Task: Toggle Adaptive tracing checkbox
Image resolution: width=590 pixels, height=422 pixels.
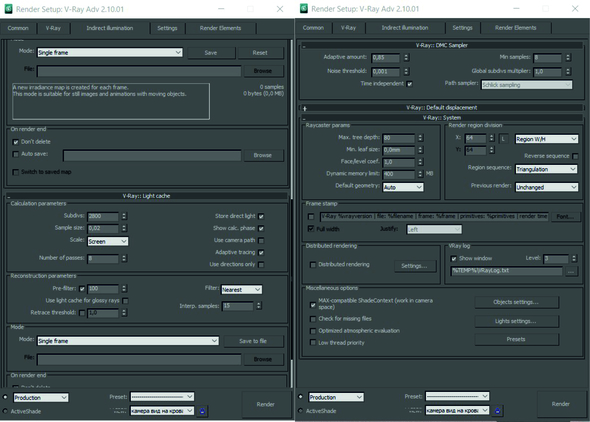Action: (261, 252)
